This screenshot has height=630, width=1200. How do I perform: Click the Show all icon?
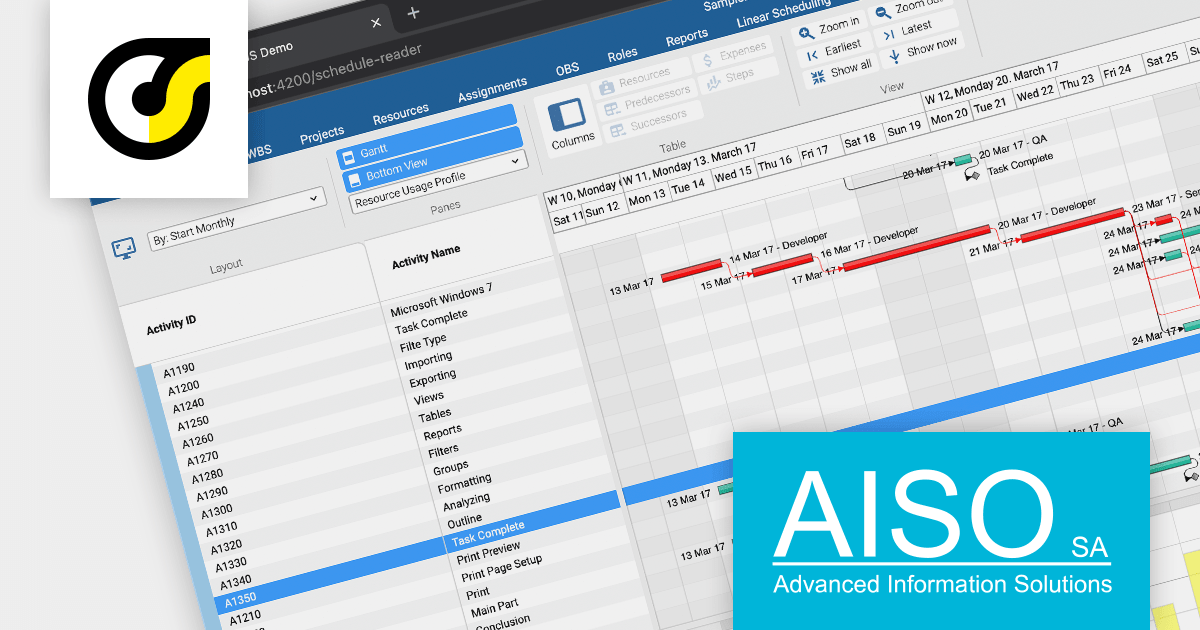817,76
